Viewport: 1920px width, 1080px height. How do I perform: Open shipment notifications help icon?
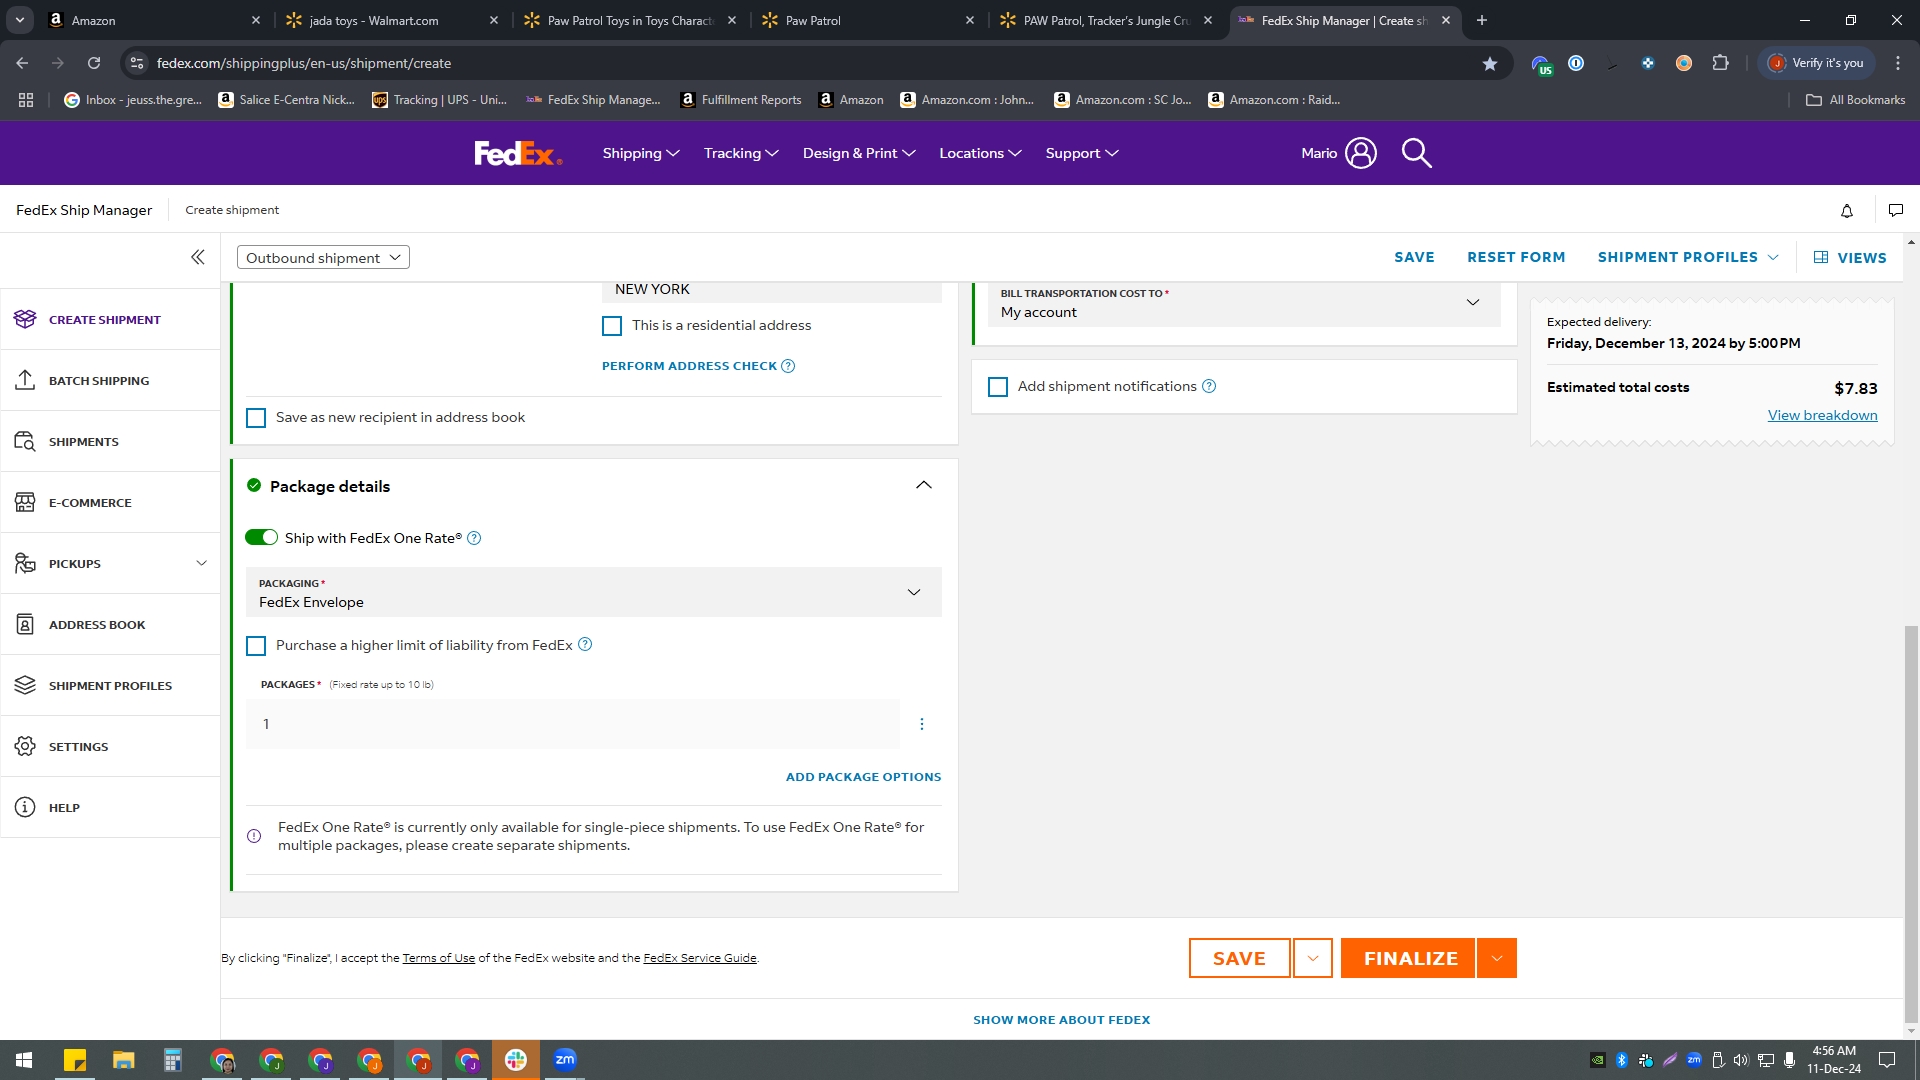(x=1209, y=386)
